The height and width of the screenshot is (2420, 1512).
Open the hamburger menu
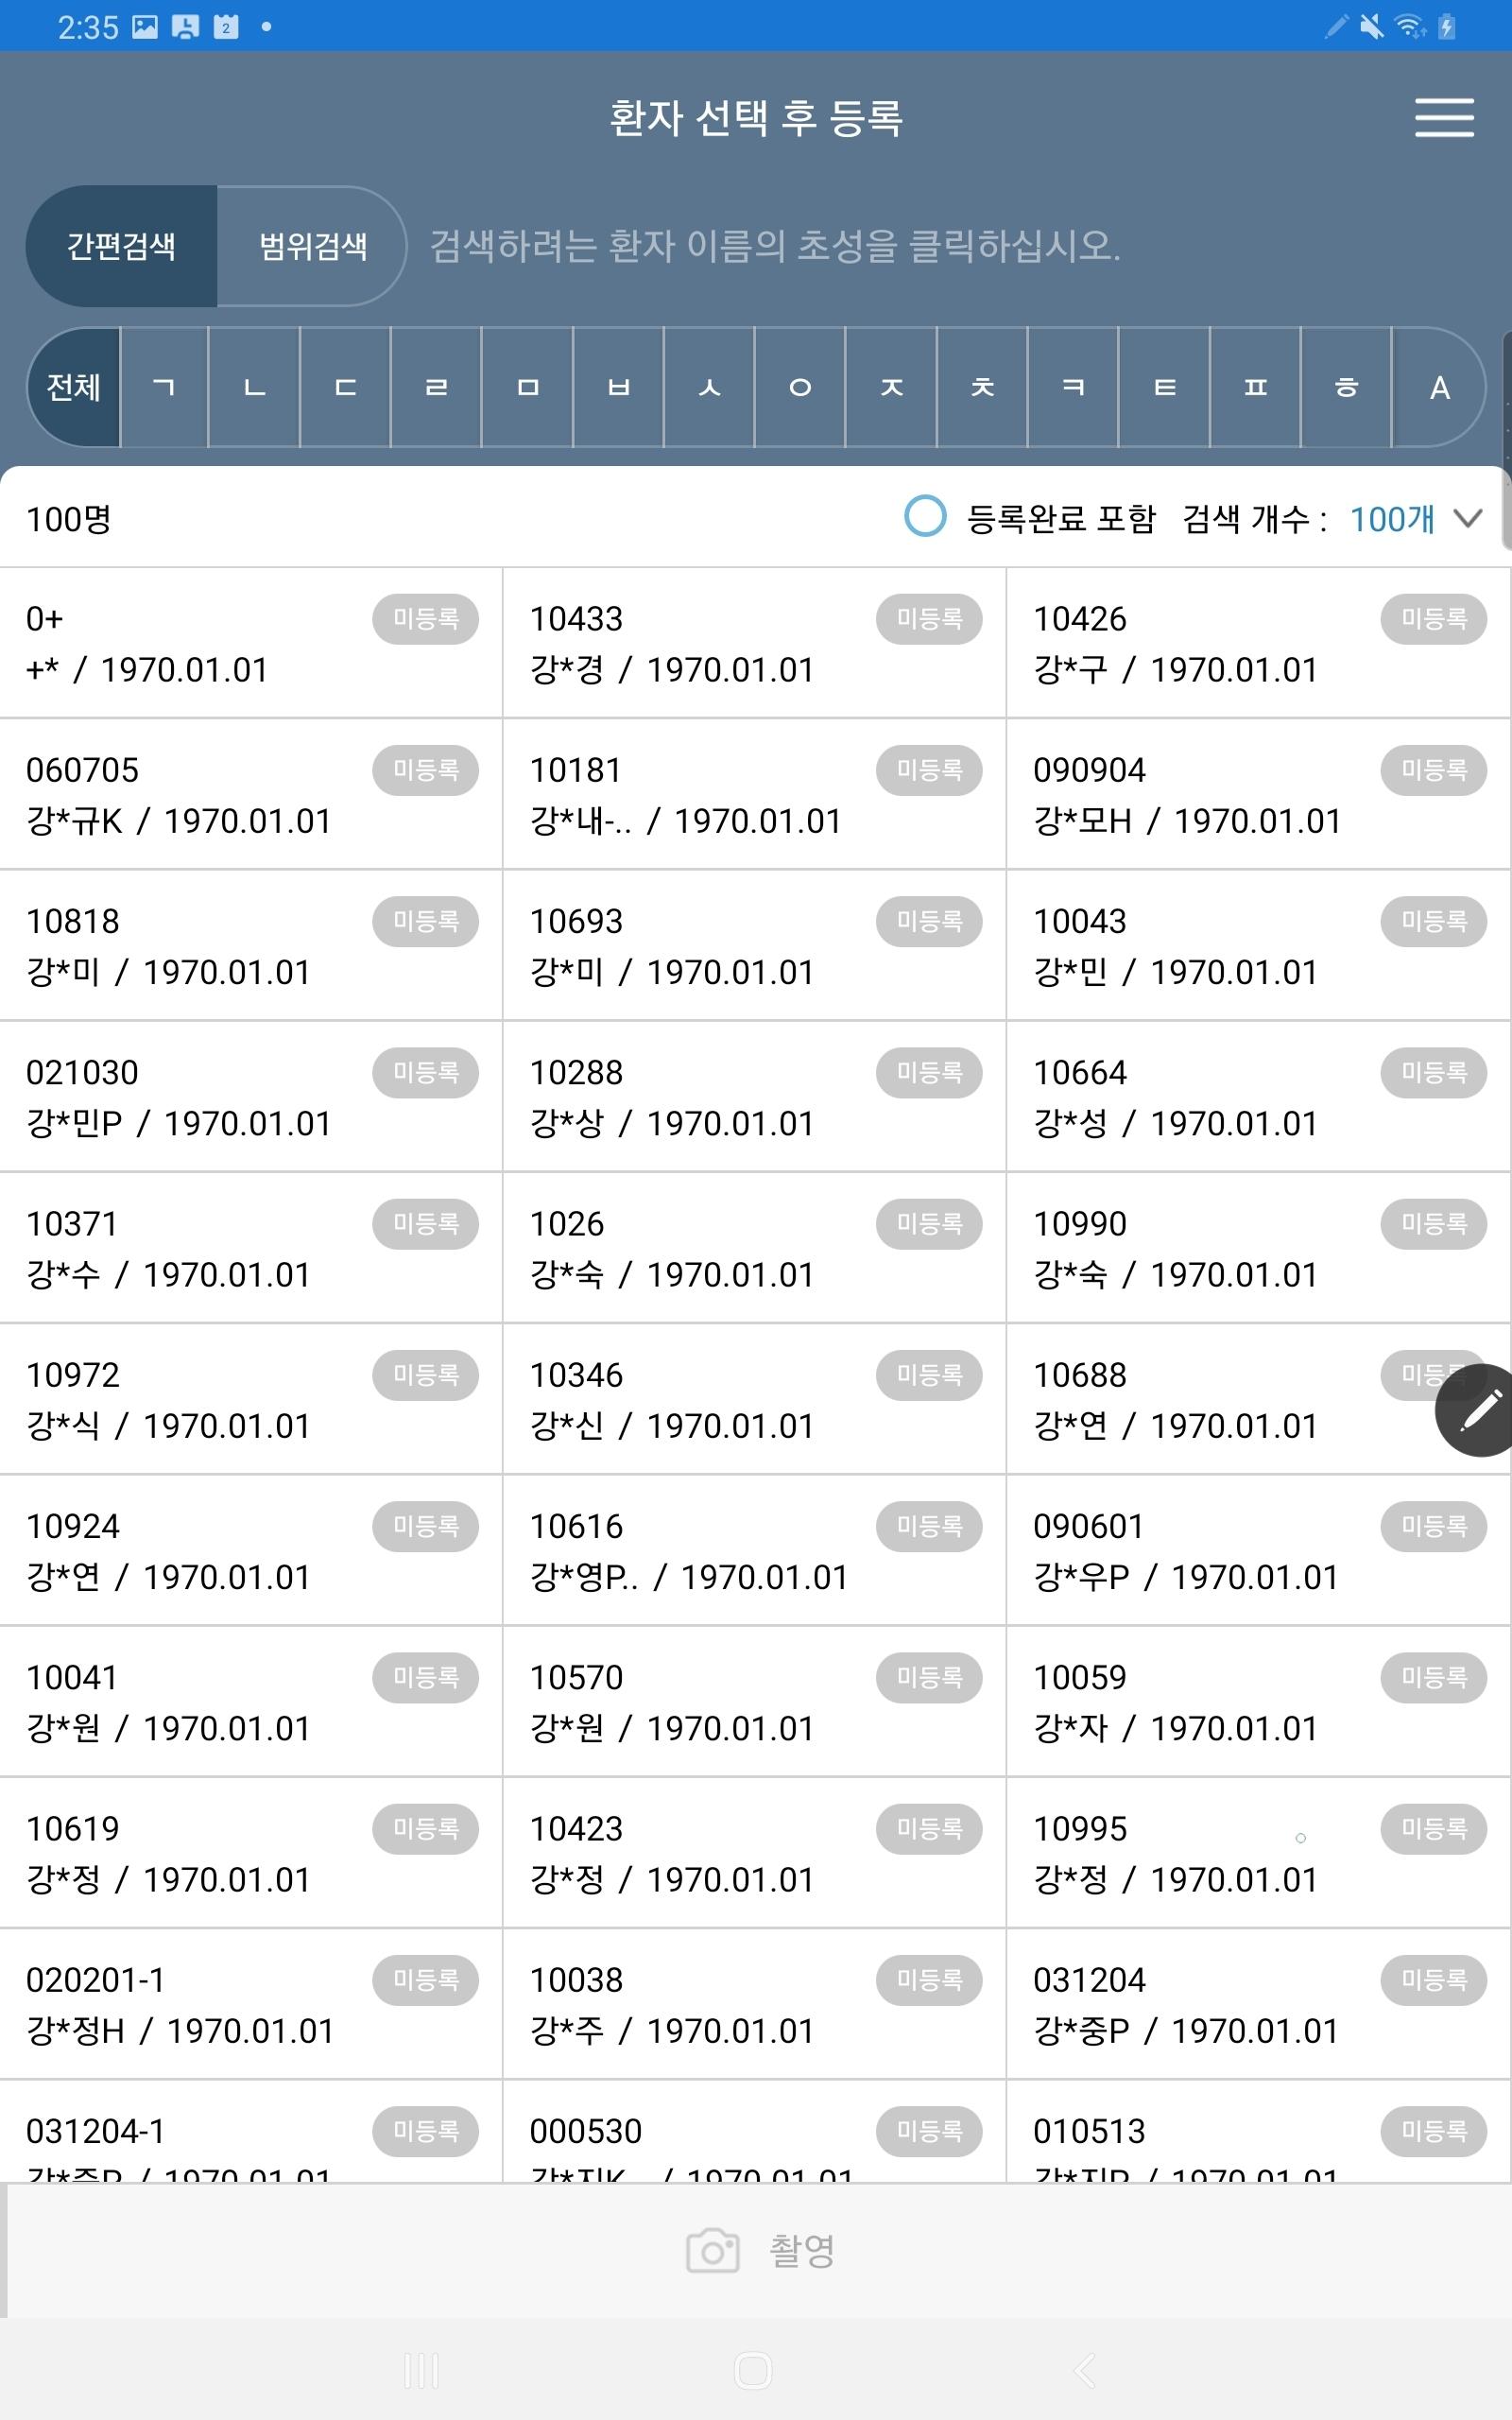point(1443,118)
